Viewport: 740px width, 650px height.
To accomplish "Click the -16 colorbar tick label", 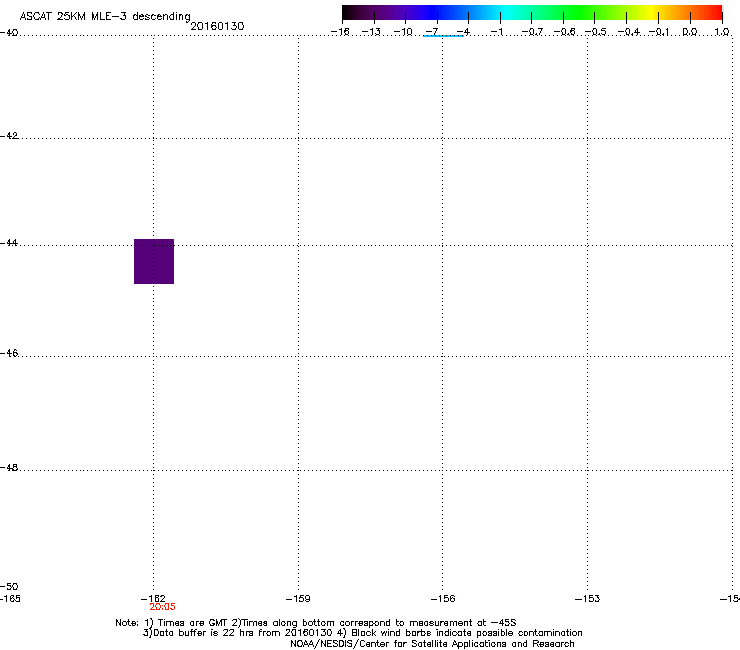I will coord(340,32).
